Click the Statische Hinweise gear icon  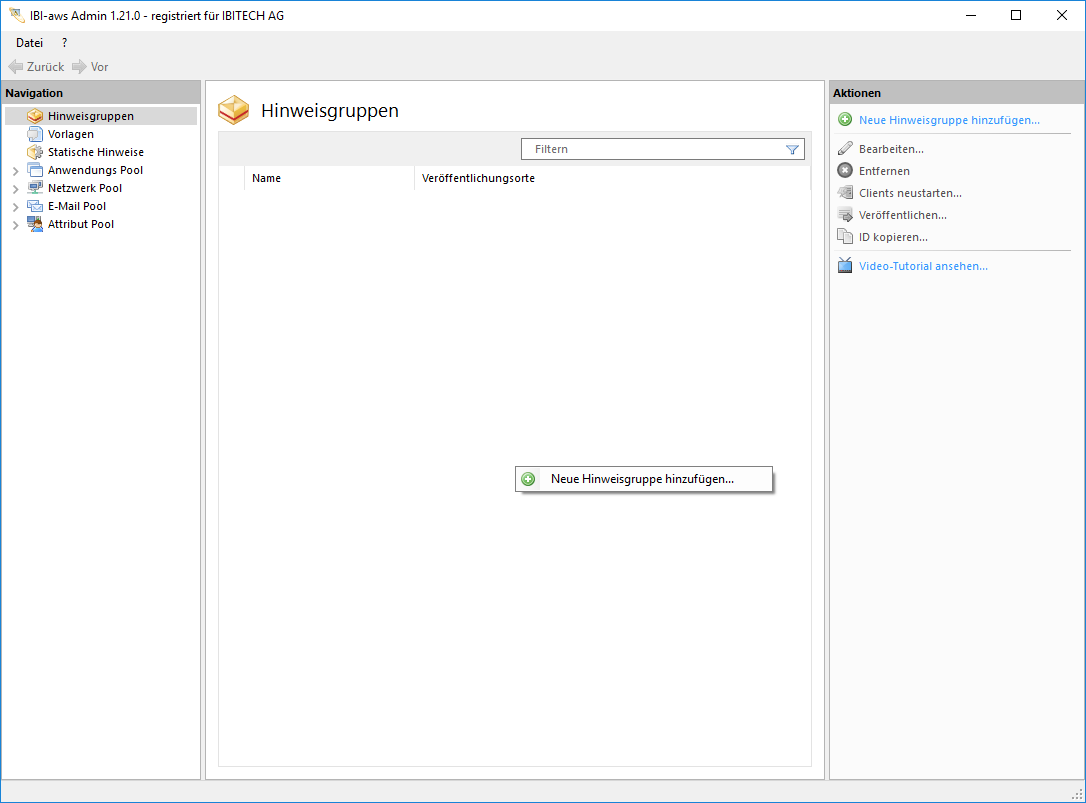coord(35,152)
